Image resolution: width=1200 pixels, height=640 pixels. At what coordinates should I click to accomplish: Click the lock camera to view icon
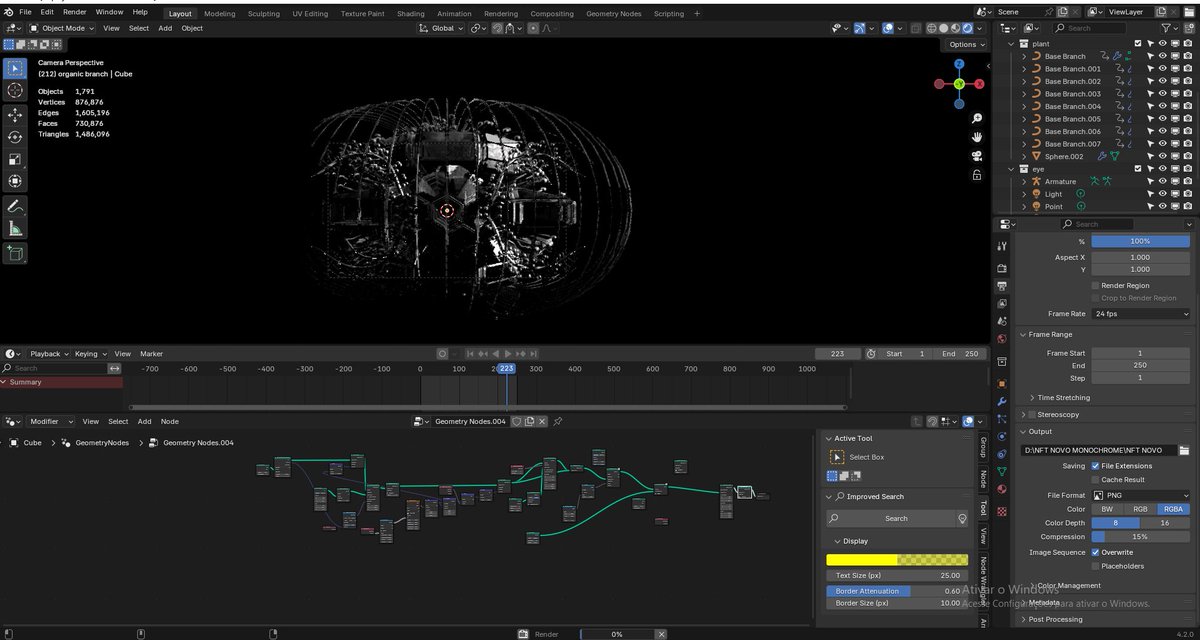pyautogui.click(x=976, y=175)
